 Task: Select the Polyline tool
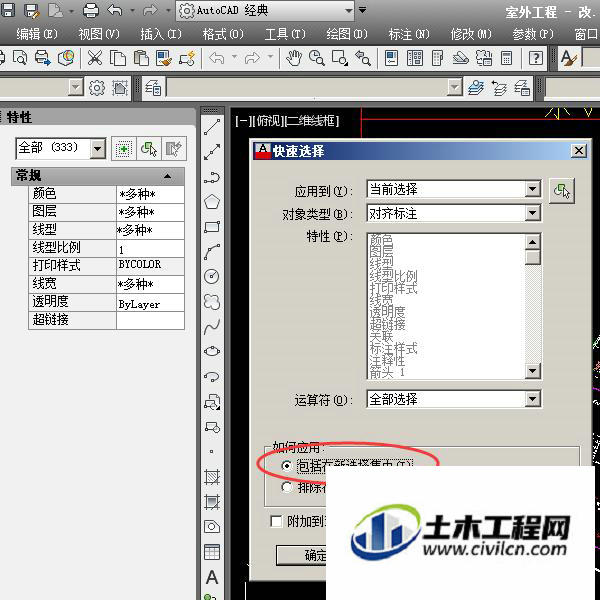coord(212,177)
